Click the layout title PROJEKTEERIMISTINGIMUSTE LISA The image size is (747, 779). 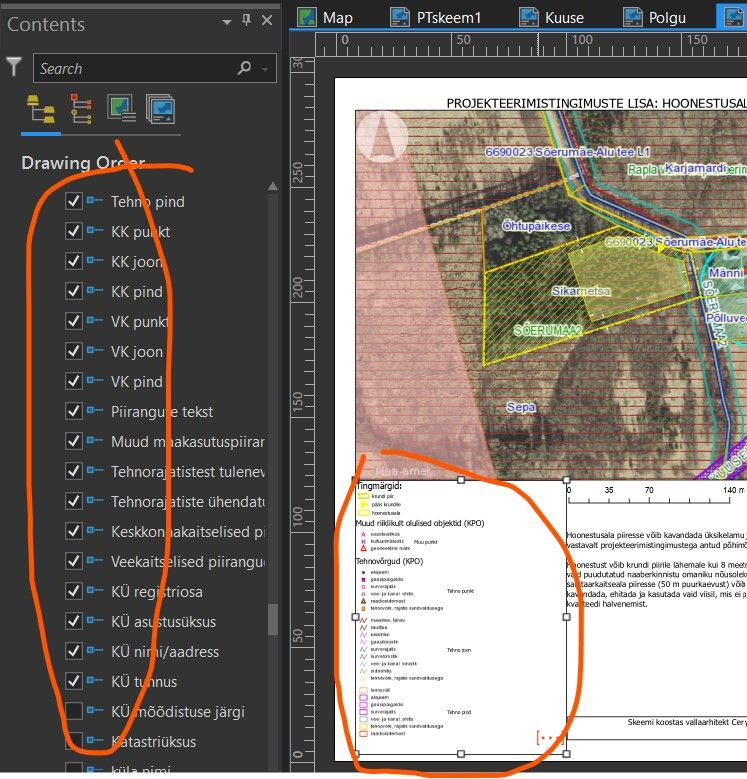(596, 103)
